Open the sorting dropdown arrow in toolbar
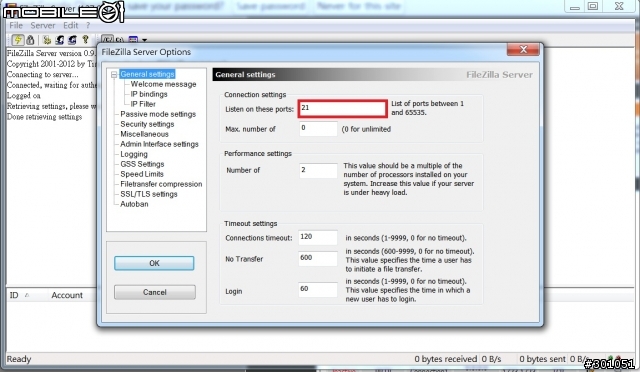The image size is (640, 372). click(x=144, y=40)
